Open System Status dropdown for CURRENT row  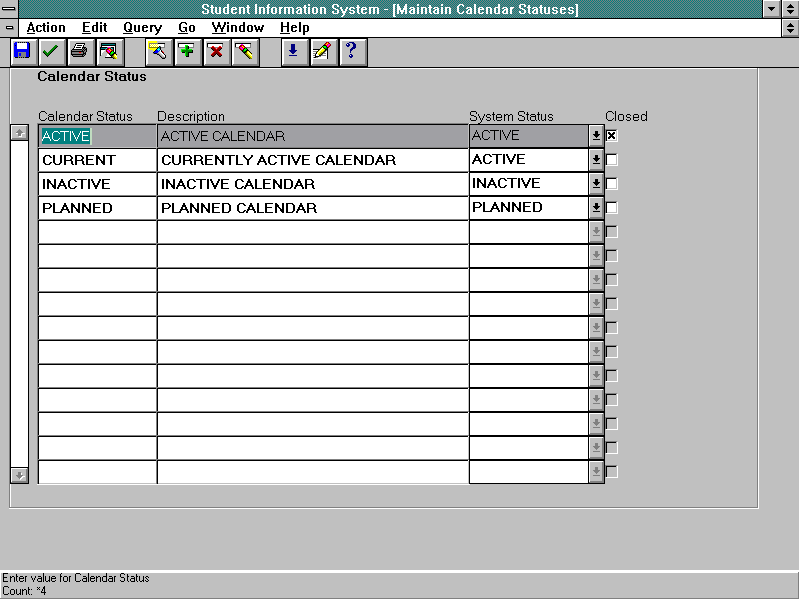pyautogui.click(x=596, y=160)
